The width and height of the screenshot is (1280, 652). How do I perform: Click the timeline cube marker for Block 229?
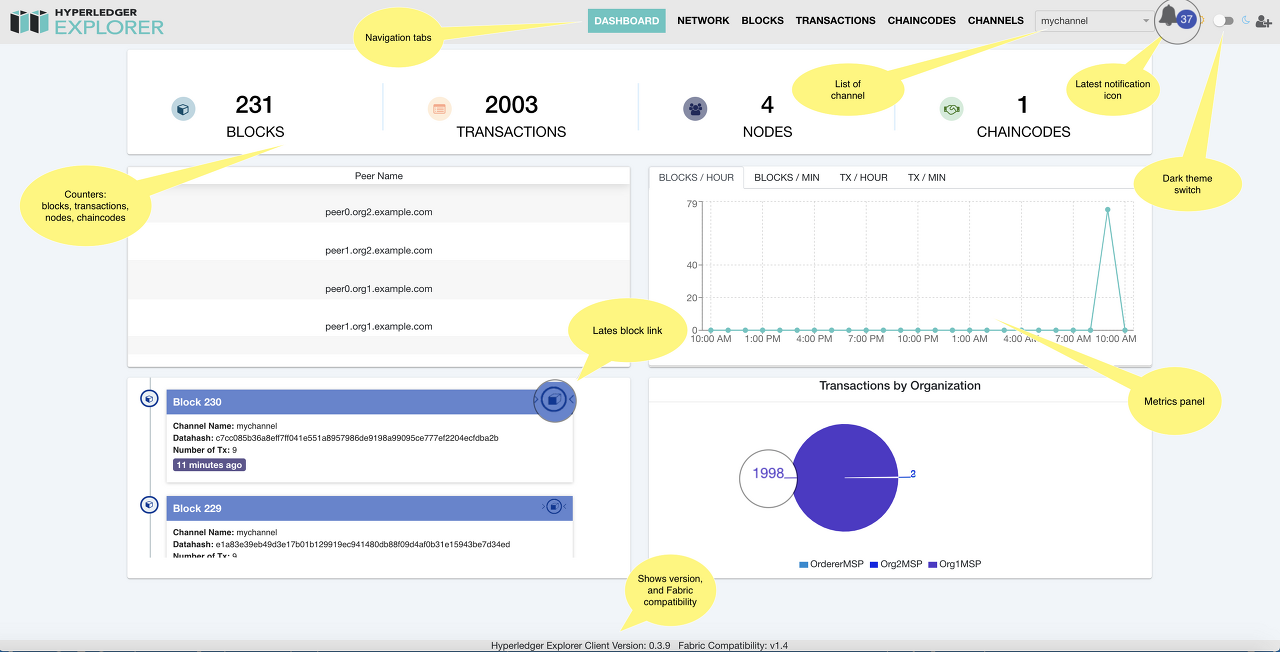point(149,505)
